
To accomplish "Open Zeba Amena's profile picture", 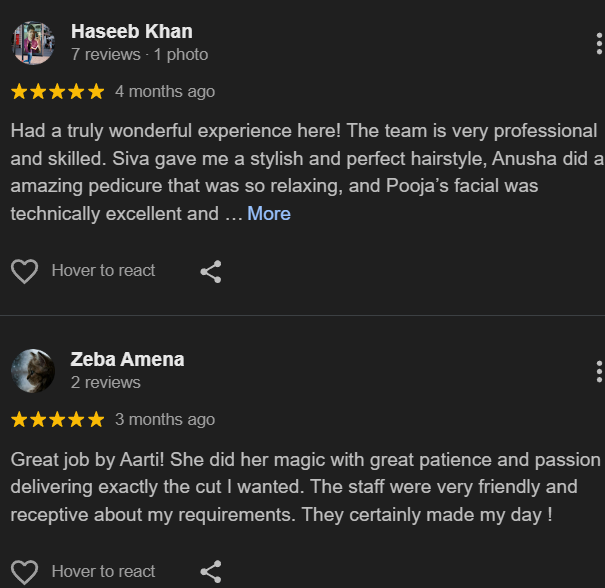I will tap(33, 371).
